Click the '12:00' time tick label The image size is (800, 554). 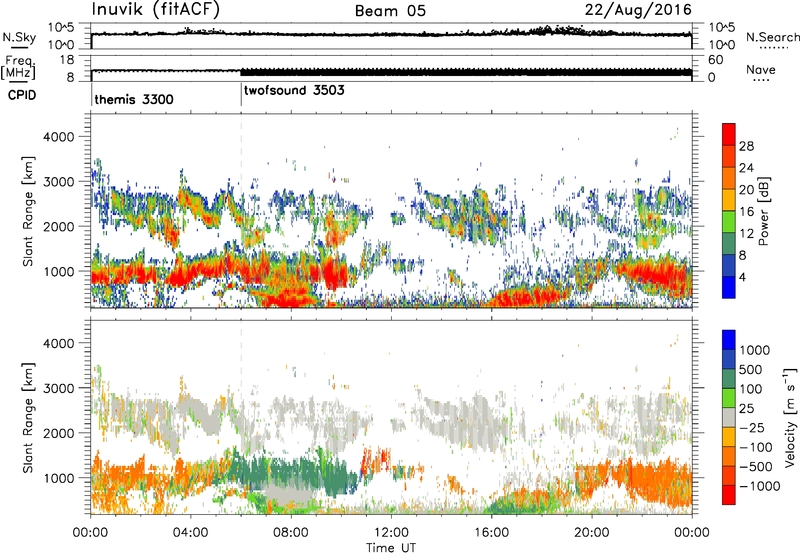(x=391, y=533)
